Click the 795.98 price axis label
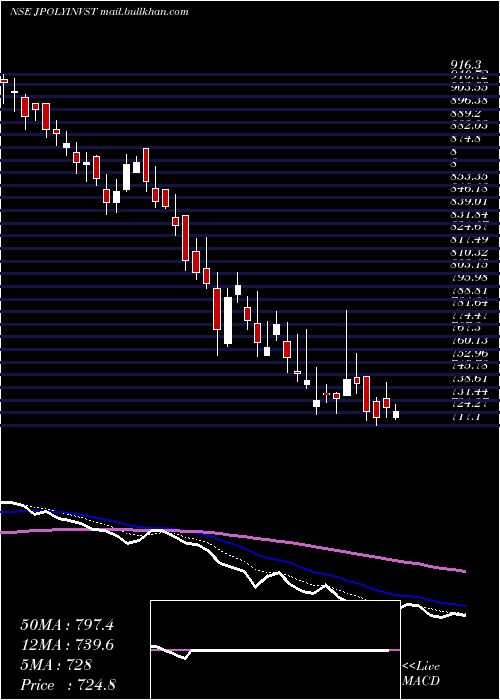500x700 pixels. 468,278
